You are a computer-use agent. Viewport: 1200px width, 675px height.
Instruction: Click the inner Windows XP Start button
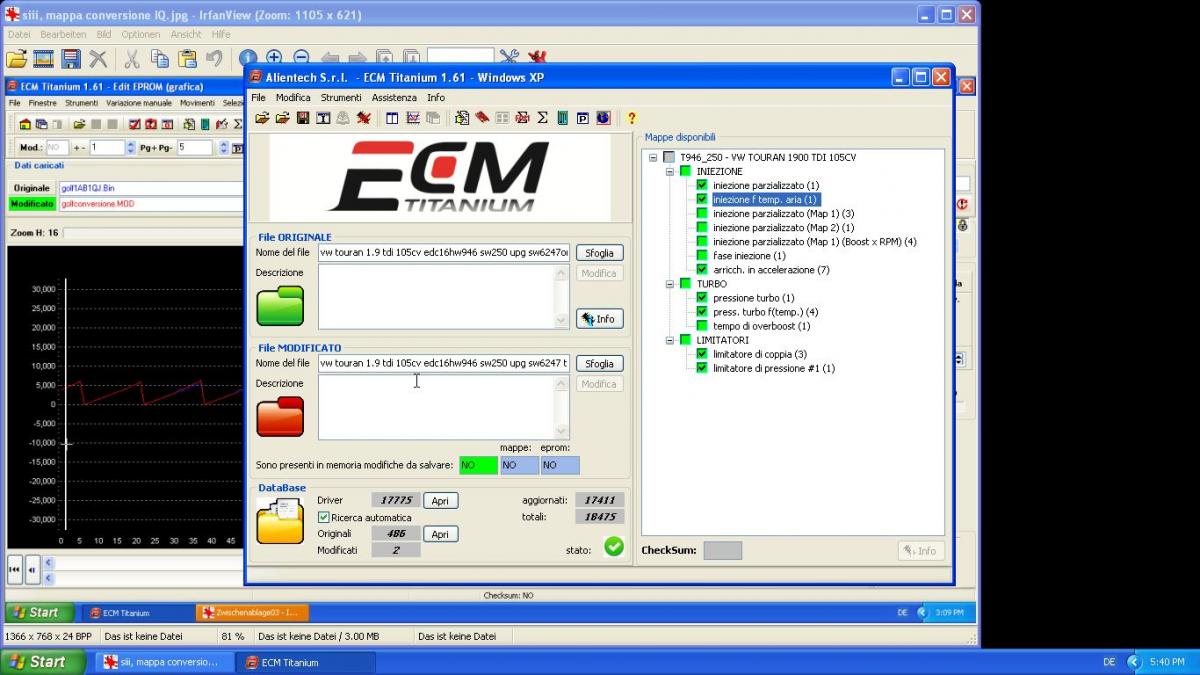(x=38, y=613)
